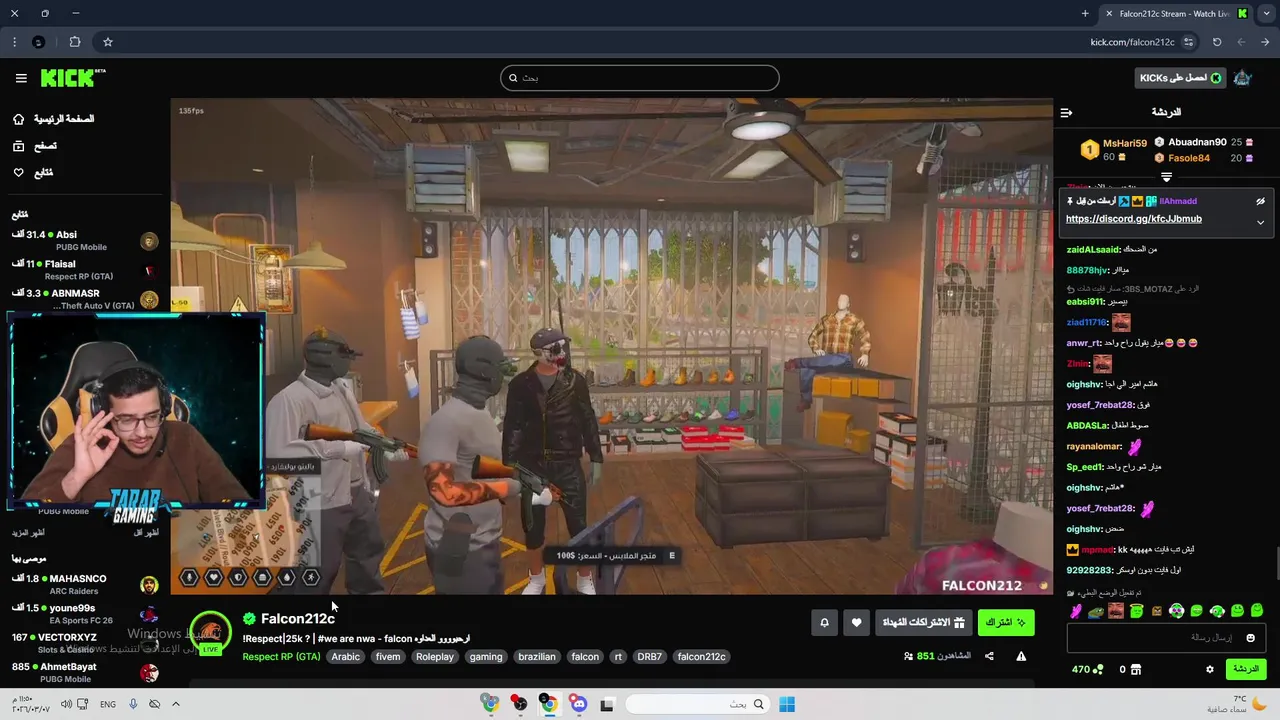The width and height of the screenshot is (1280, 720).
Task: Open the Windows Start button on the taskbar
Action: pos(787,705)
